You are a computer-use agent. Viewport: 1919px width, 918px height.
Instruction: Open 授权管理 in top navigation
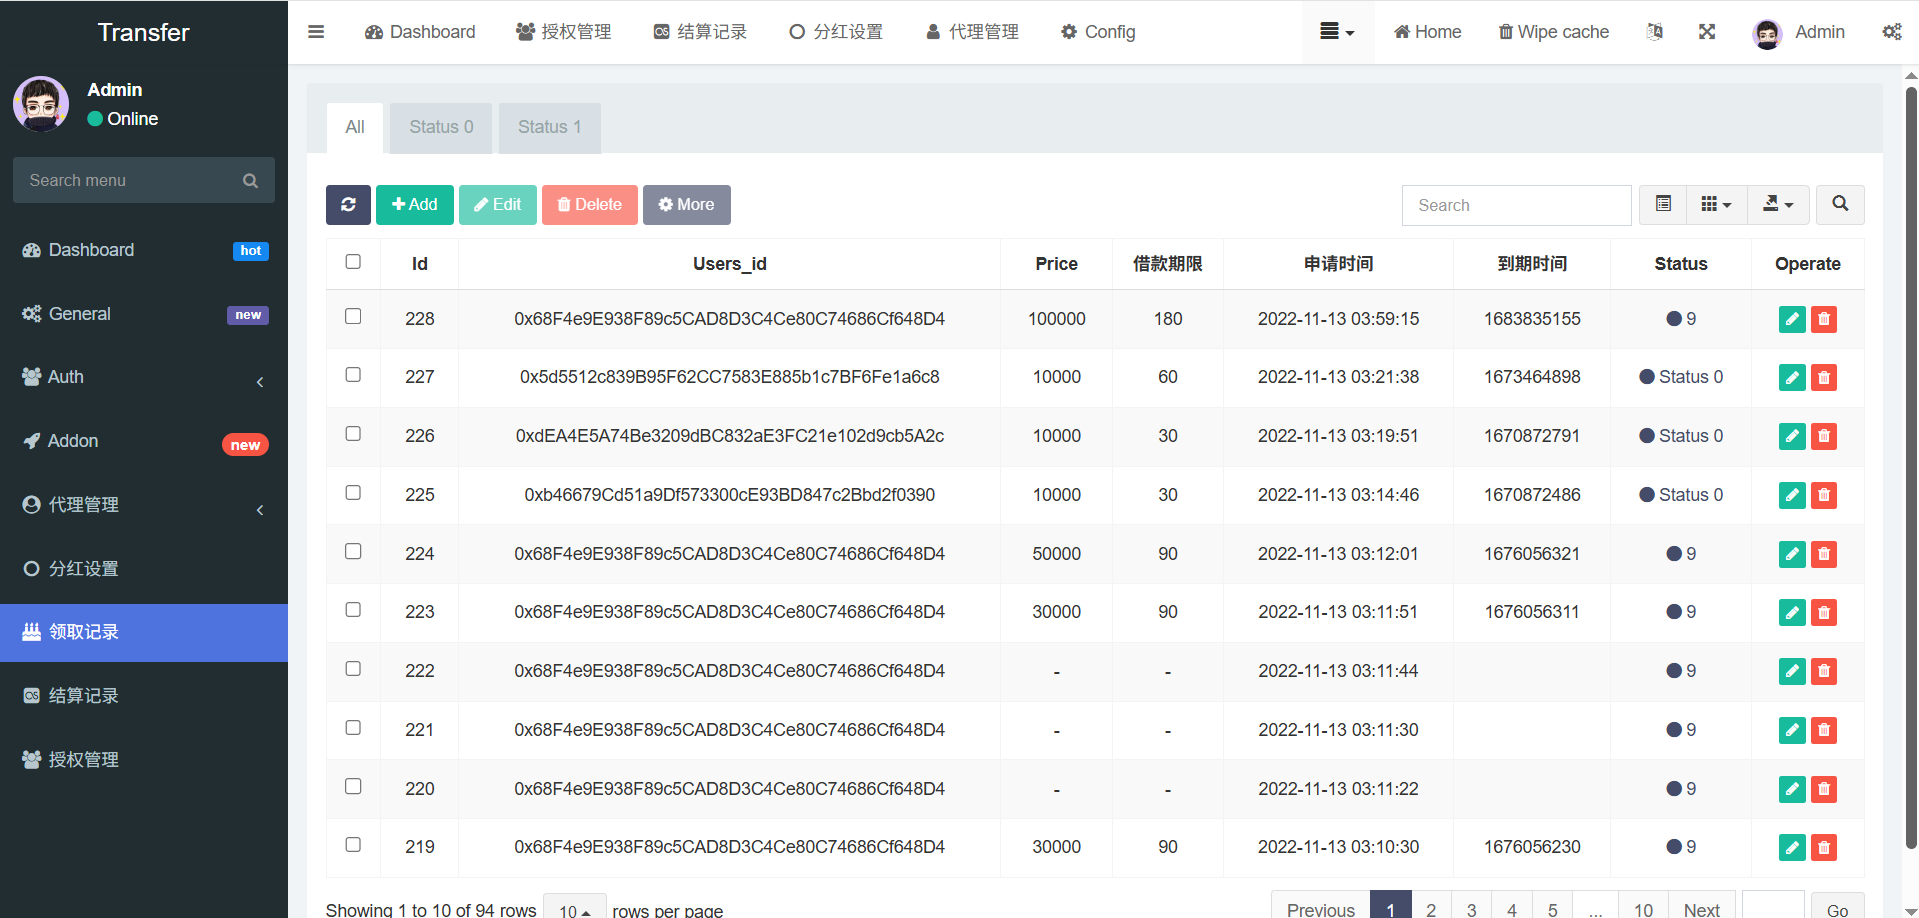[564, 32]
